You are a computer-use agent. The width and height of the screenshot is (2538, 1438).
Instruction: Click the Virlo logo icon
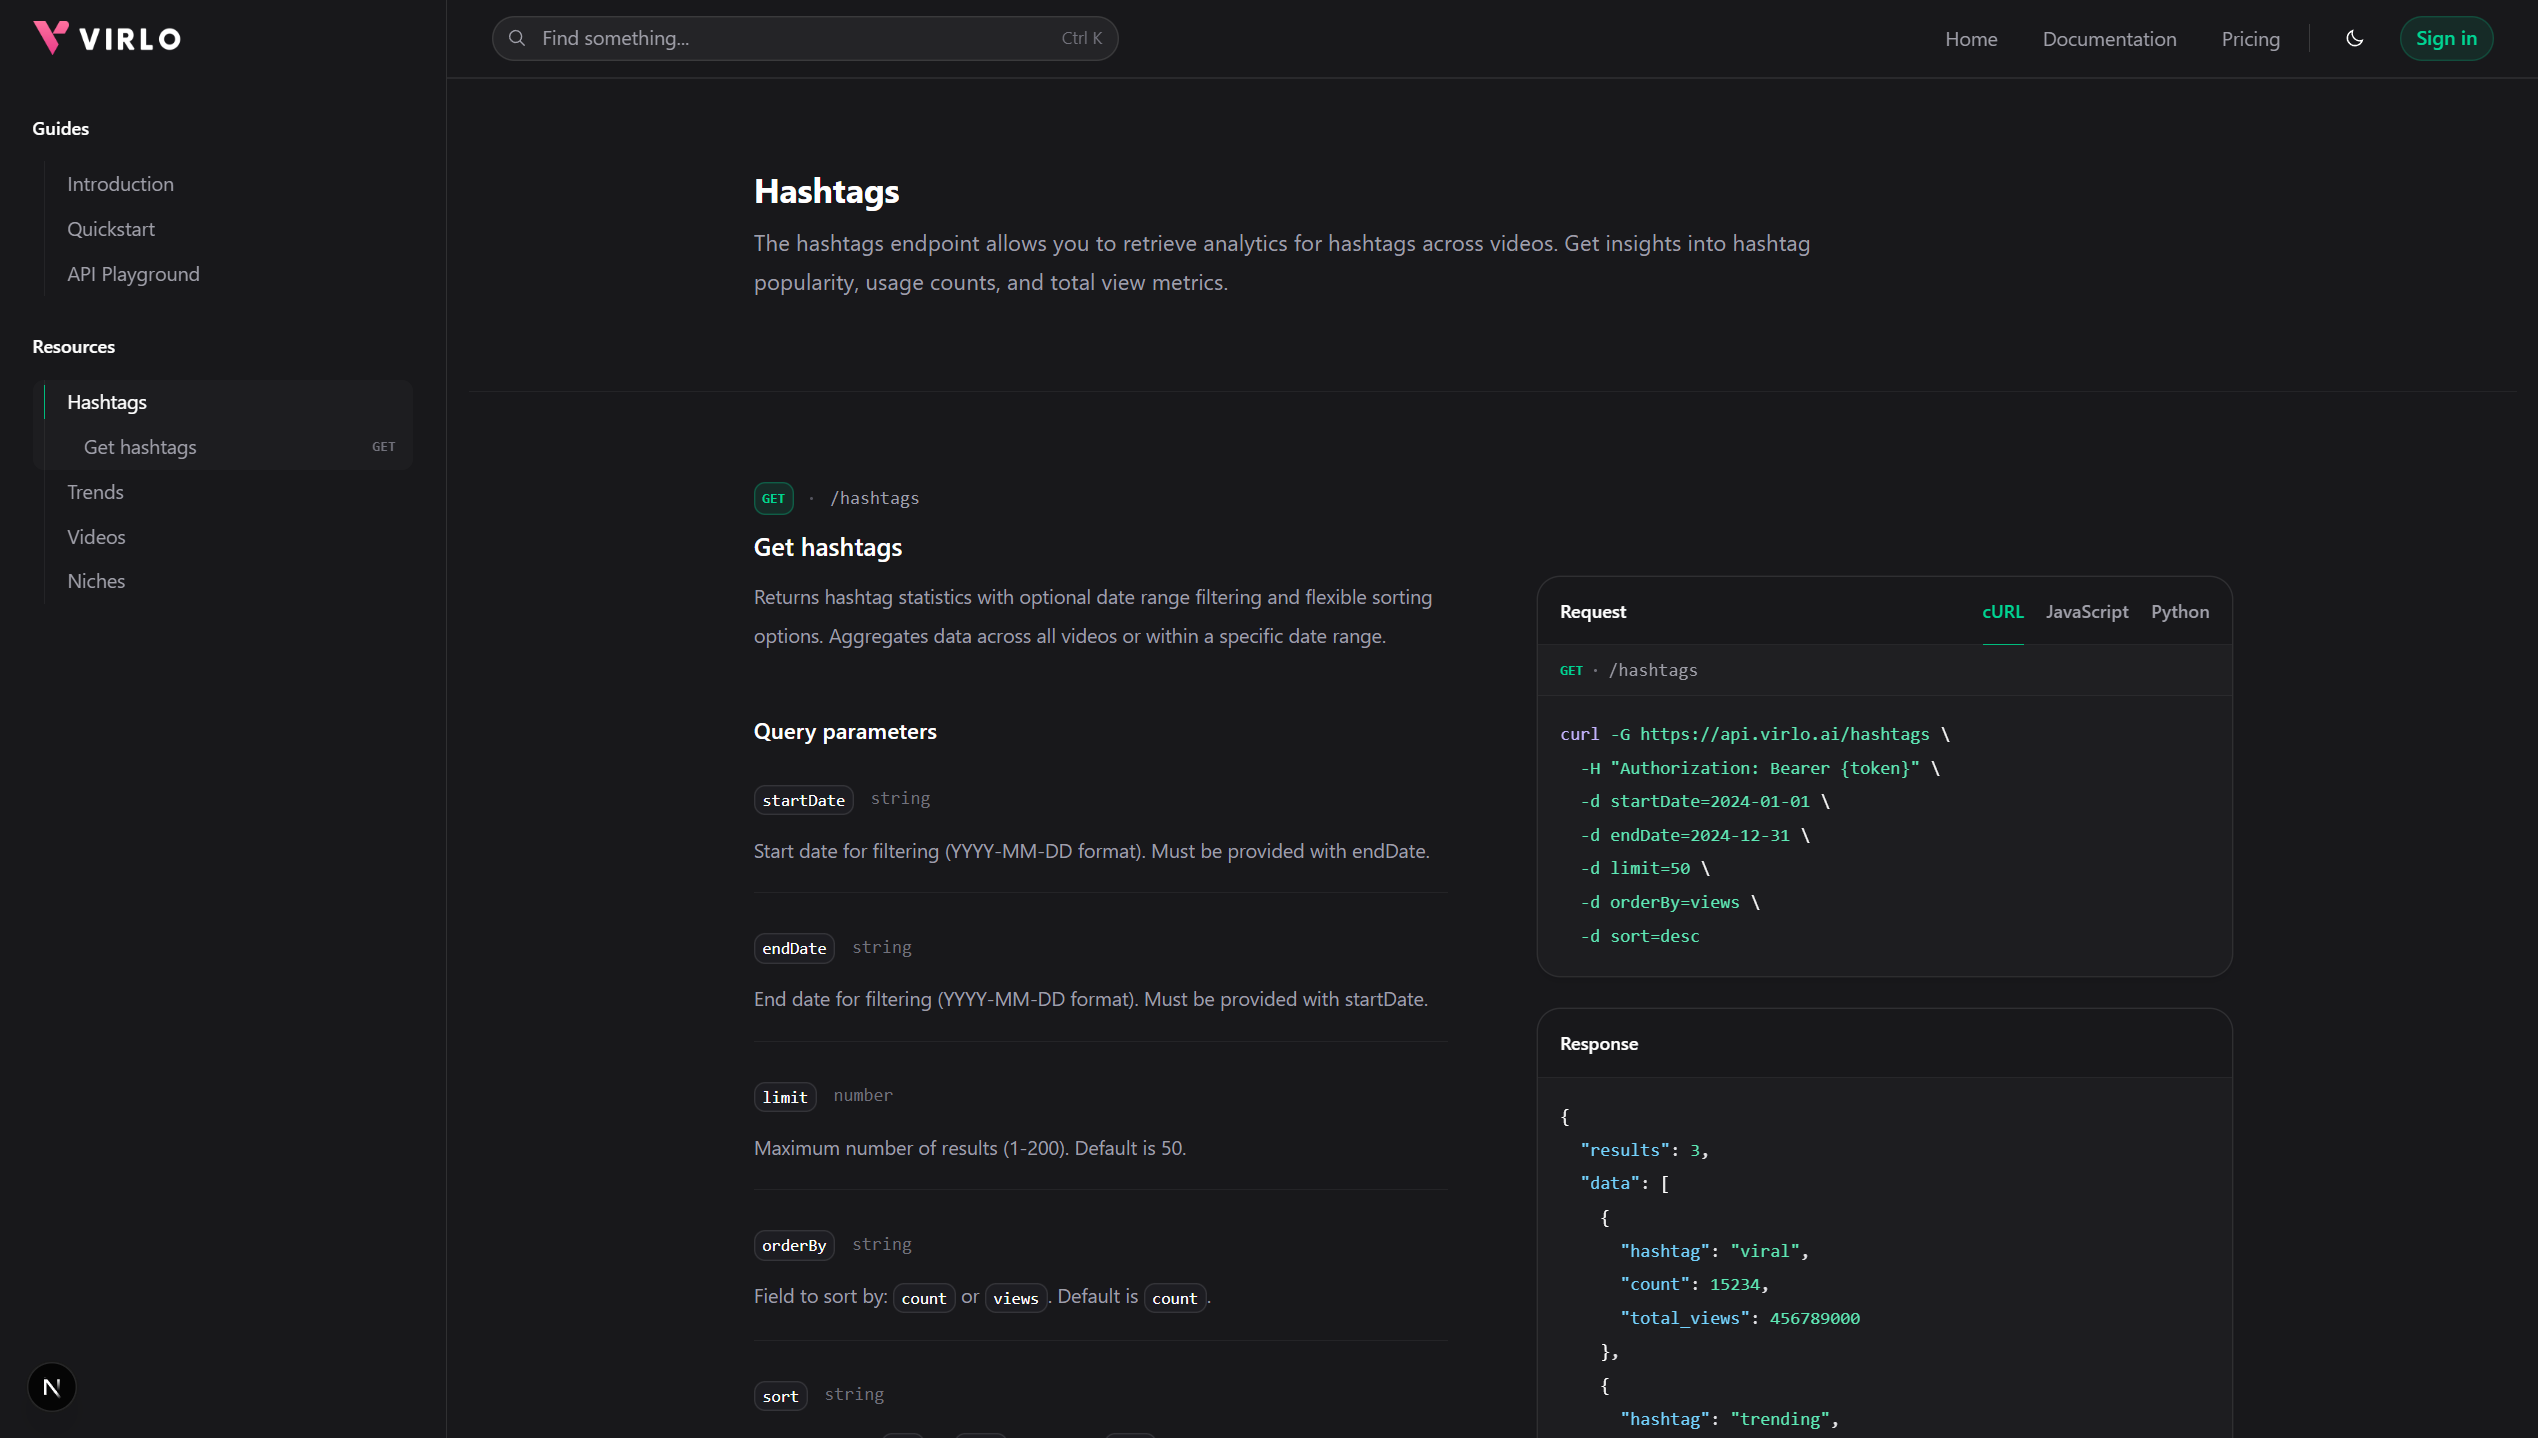[x=50, y=37]
